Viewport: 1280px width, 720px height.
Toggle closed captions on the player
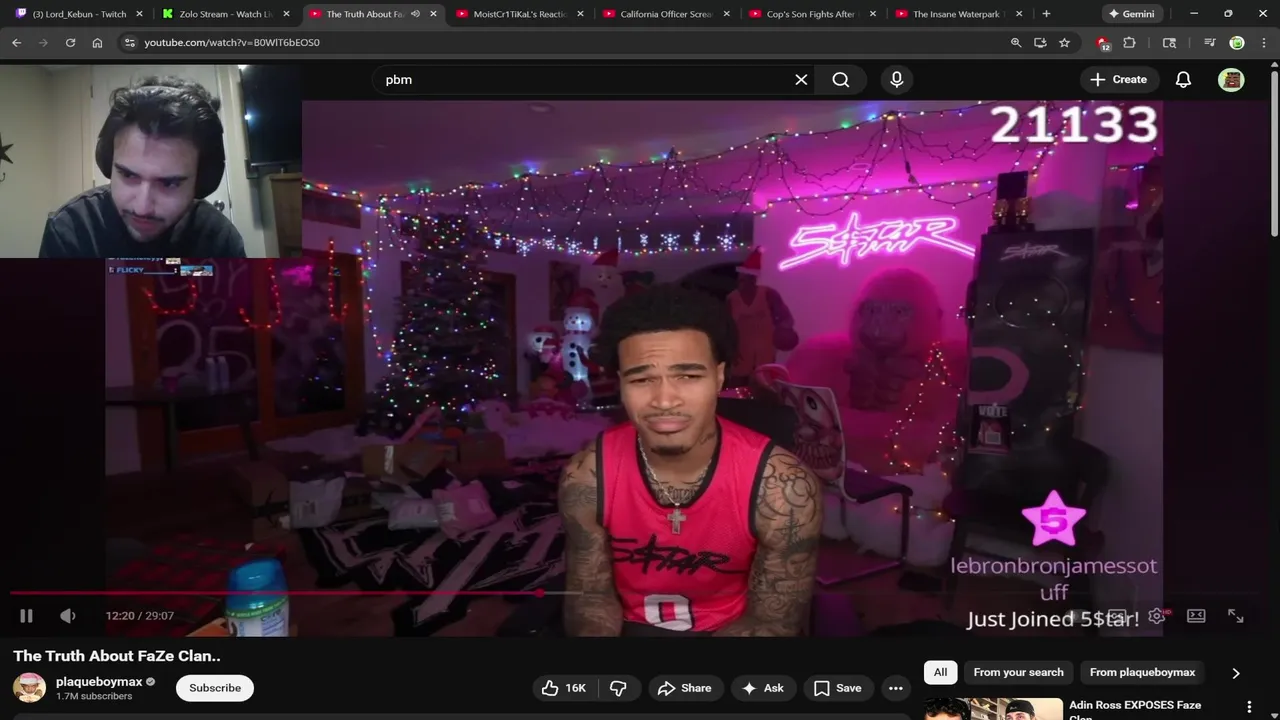click(1117, 616)
